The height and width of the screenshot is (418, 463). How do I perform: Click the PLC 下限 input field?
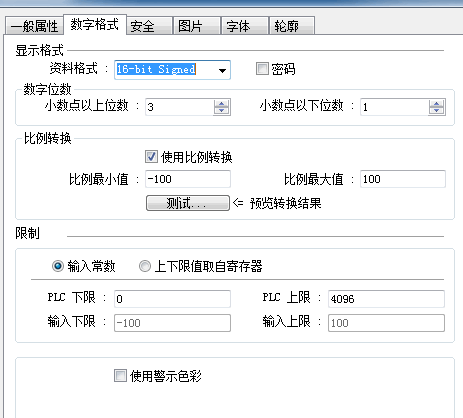[172, 299]
